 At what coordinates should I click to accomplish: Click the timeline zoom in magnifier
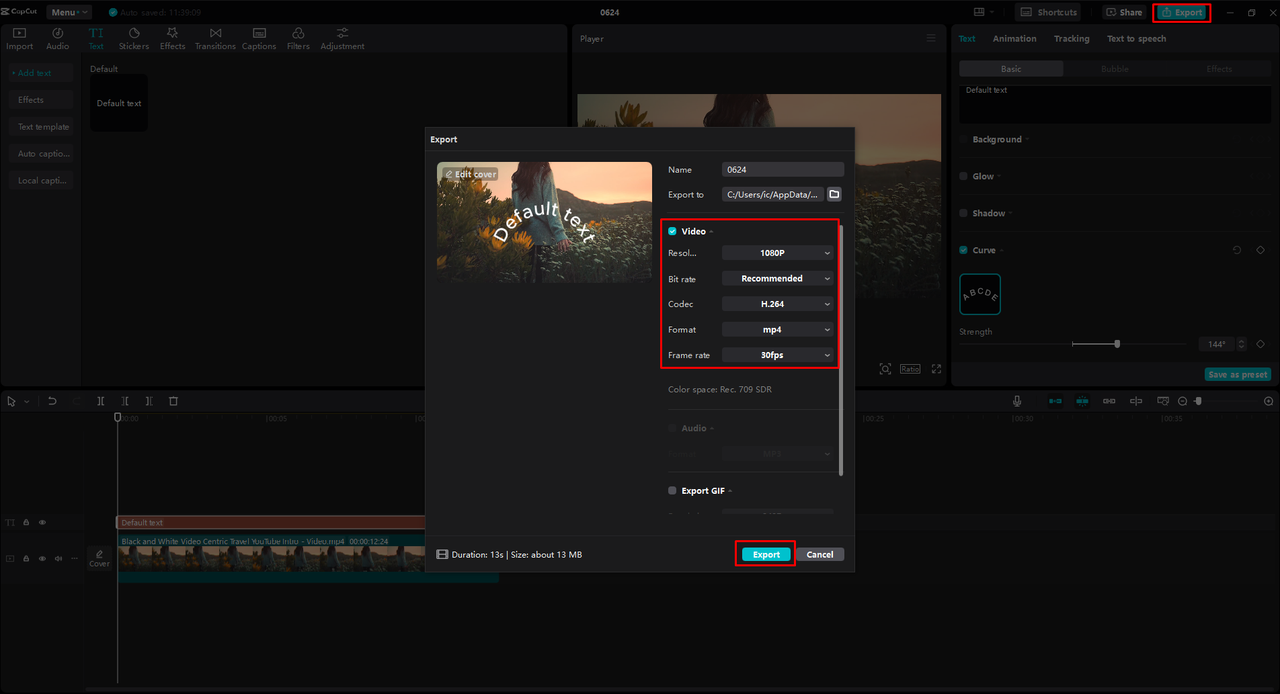coord(1269,401)
